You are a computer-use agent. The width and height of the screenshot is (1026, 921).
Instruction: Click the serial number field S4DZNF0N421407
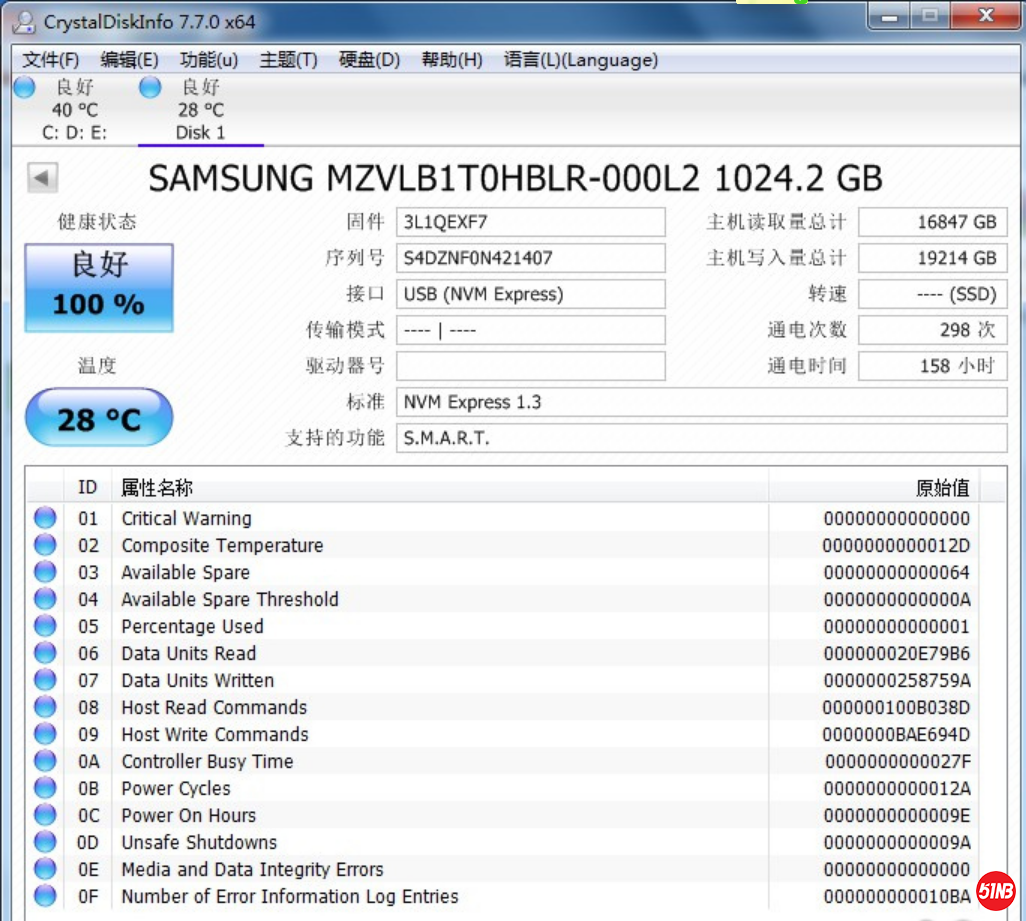(530, 258)
